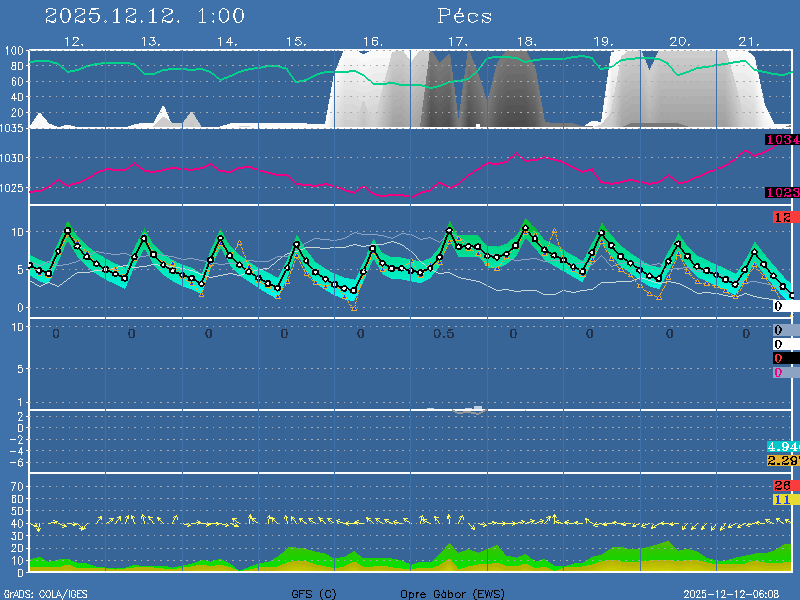Viewport: 800px width, 600px height.
Task: Click the pink pressure maximum label 1034
Action: coord(782,140)
